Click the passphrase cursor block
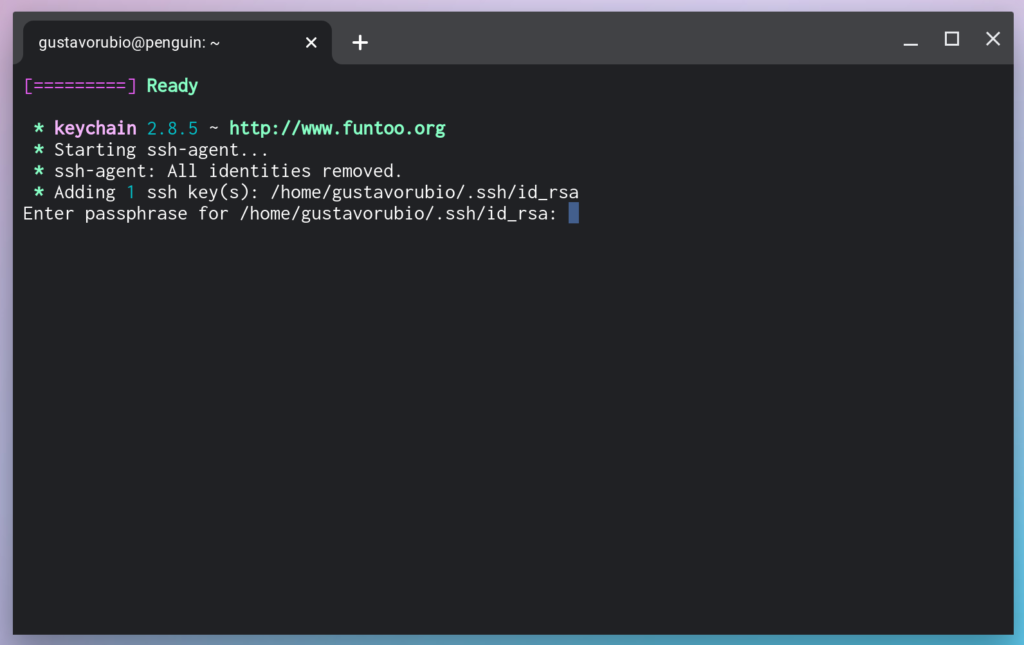Image resolution: width=1024 pixels, height=645 pixels. pyautogui.click(x=573, y=213)
